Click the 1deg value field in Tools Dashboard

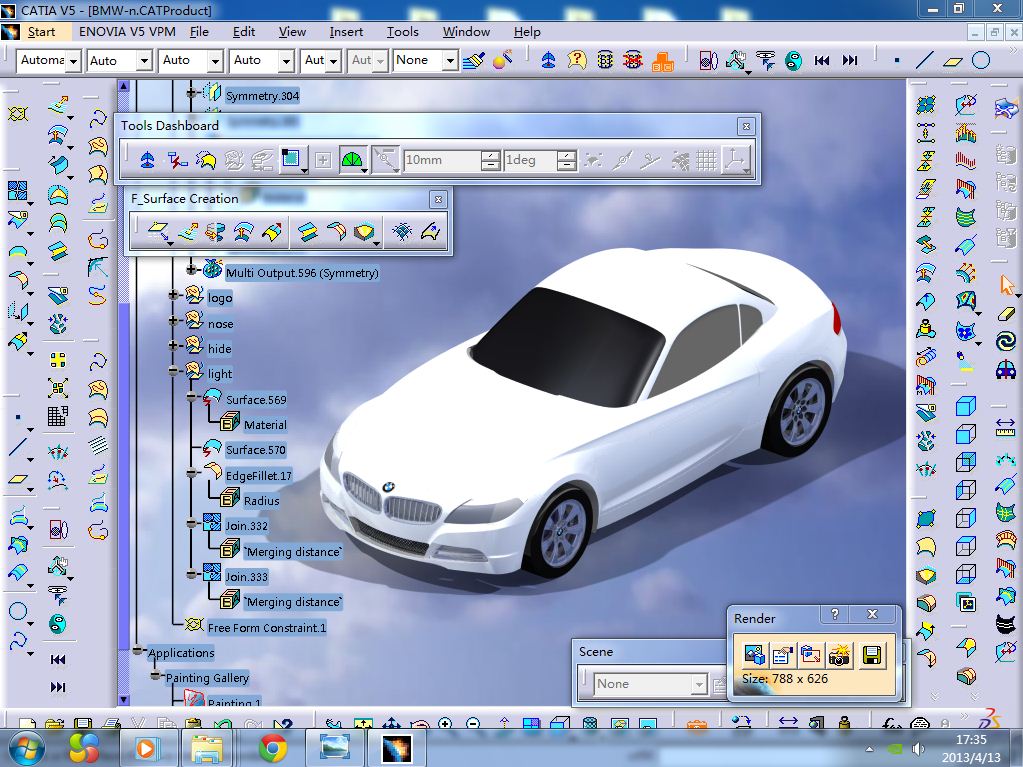[x=530, y=160]
